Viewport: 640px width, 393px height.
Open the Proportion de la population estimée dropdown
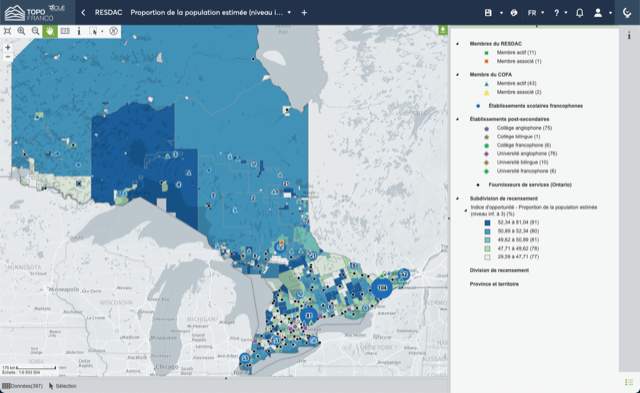[x=289, y=13]
